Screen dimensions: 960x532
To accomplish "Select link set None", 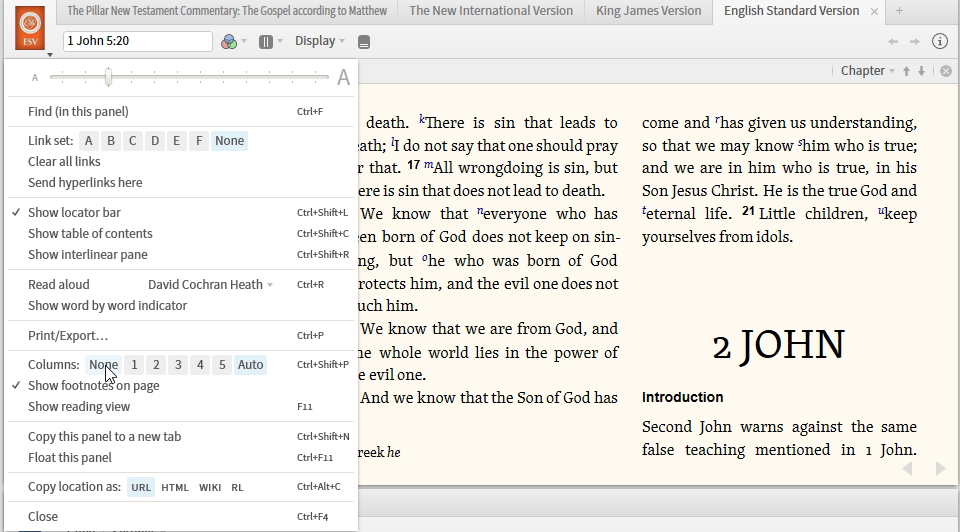I will 230,141.
